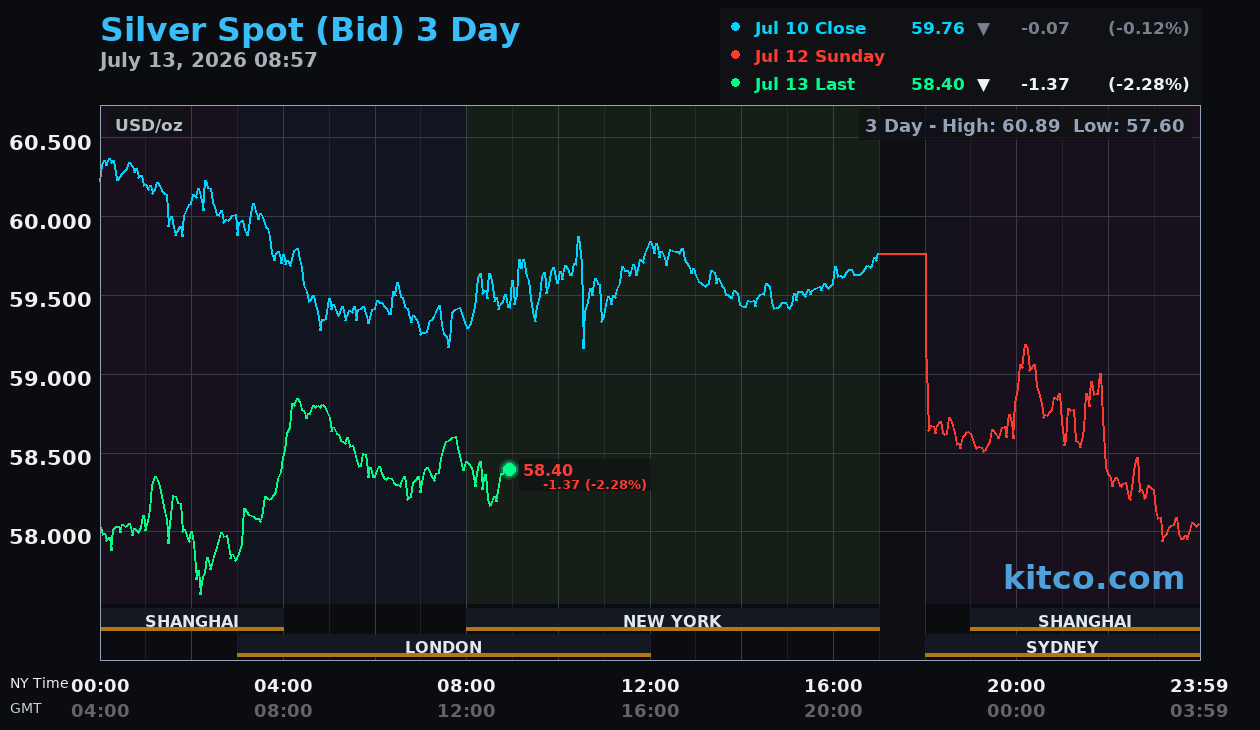Click the kitco.com watermark logo

click(x=1093, y=578)
